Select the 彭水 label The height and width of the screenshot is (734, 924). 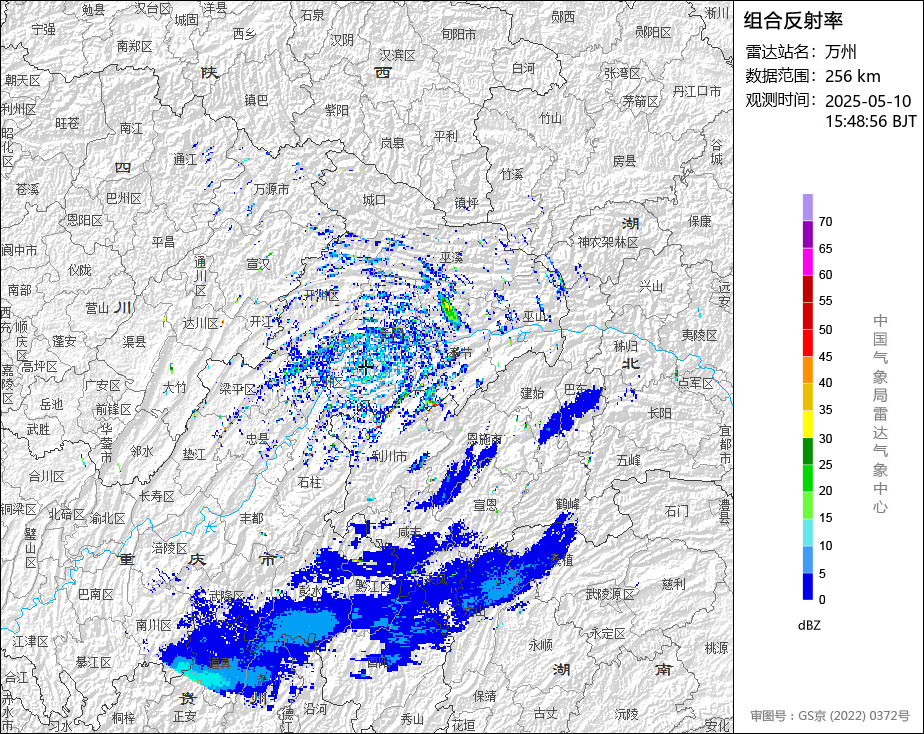pos(311,591)
